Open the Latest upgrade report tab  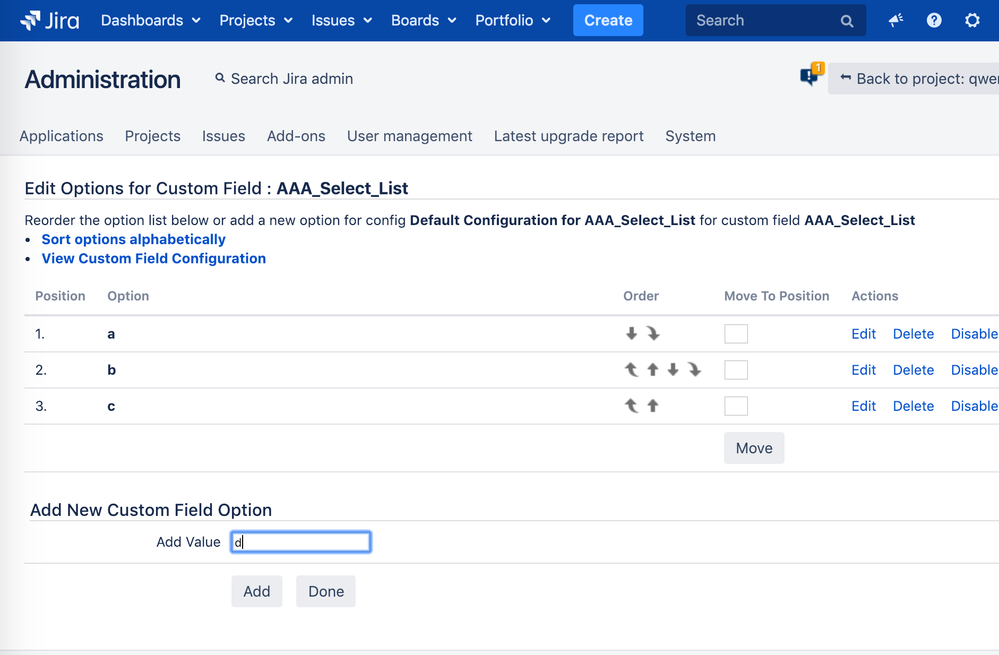tap(569, 136)
